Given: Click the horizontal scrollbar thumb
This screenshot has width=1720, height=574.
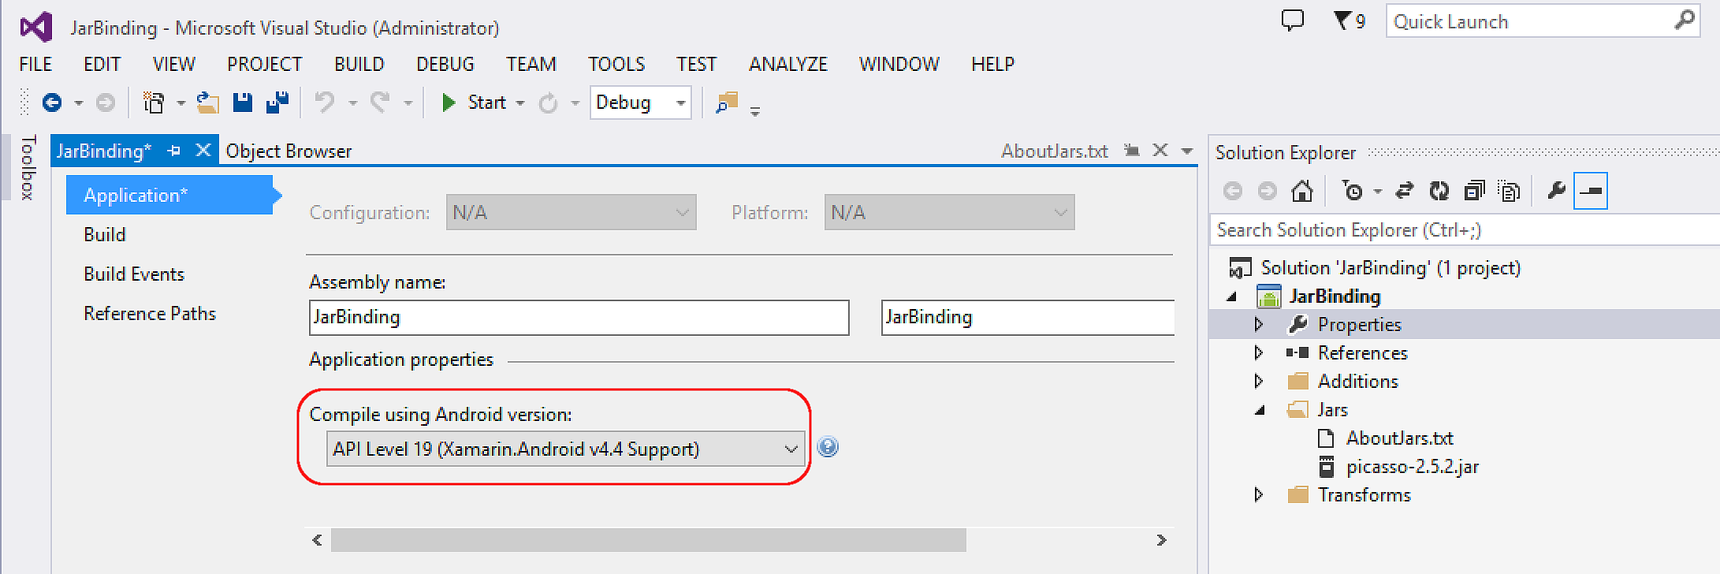Looking at the screenshot, I should [x=648, y=540].
